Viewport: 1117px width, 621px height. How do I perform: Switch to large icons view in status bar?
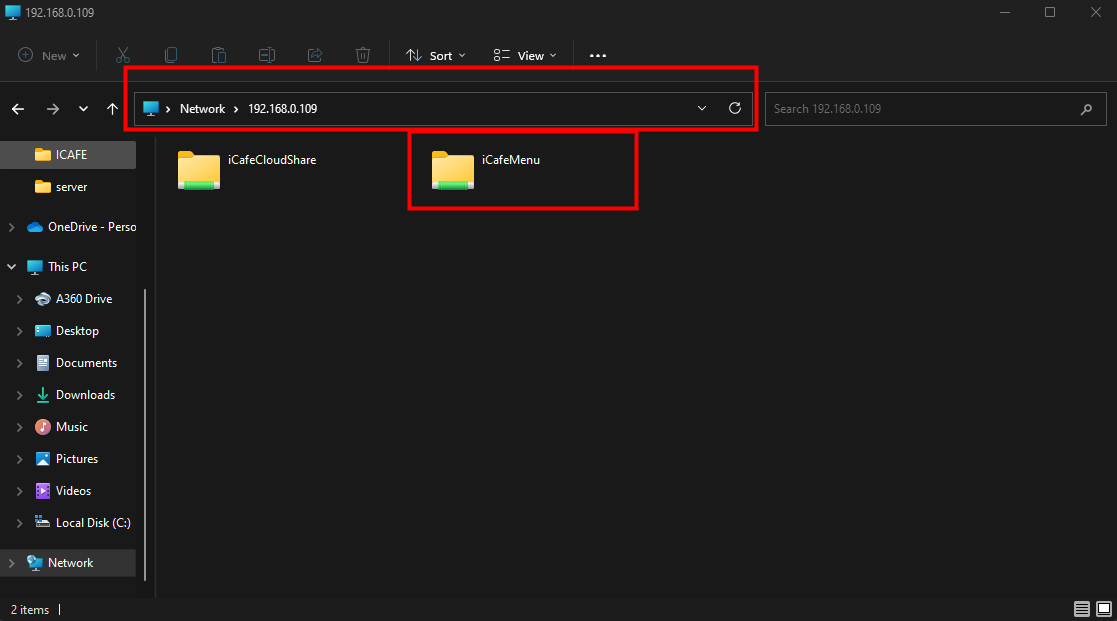(1102, 609)
